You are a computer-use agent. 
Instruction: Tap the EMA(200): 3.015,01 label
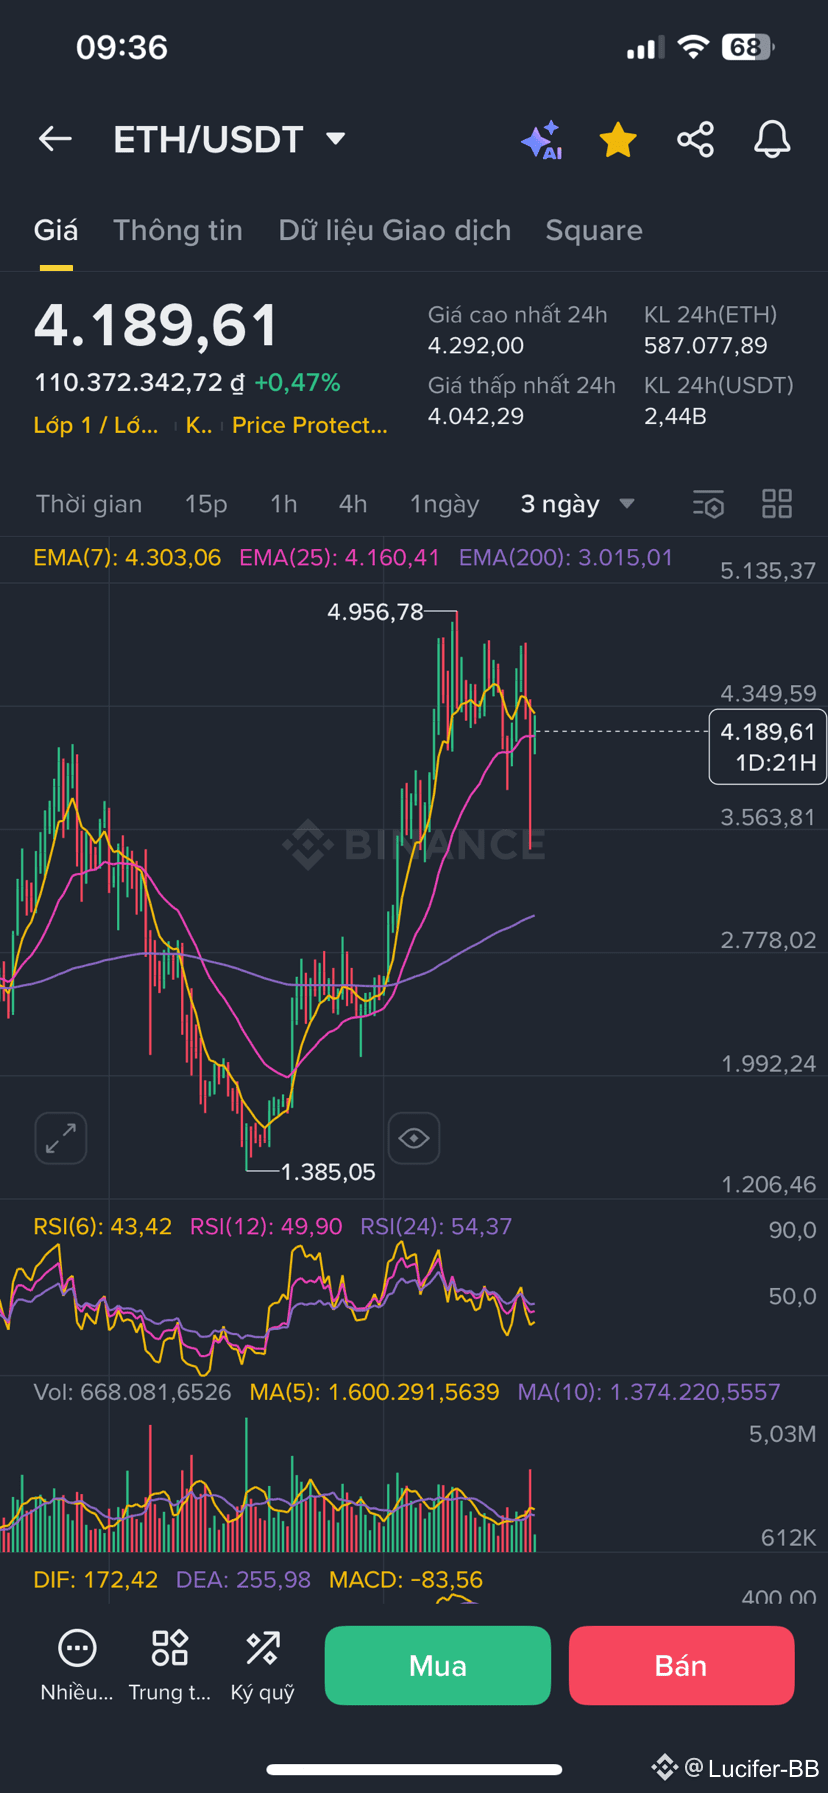point(566,557)
